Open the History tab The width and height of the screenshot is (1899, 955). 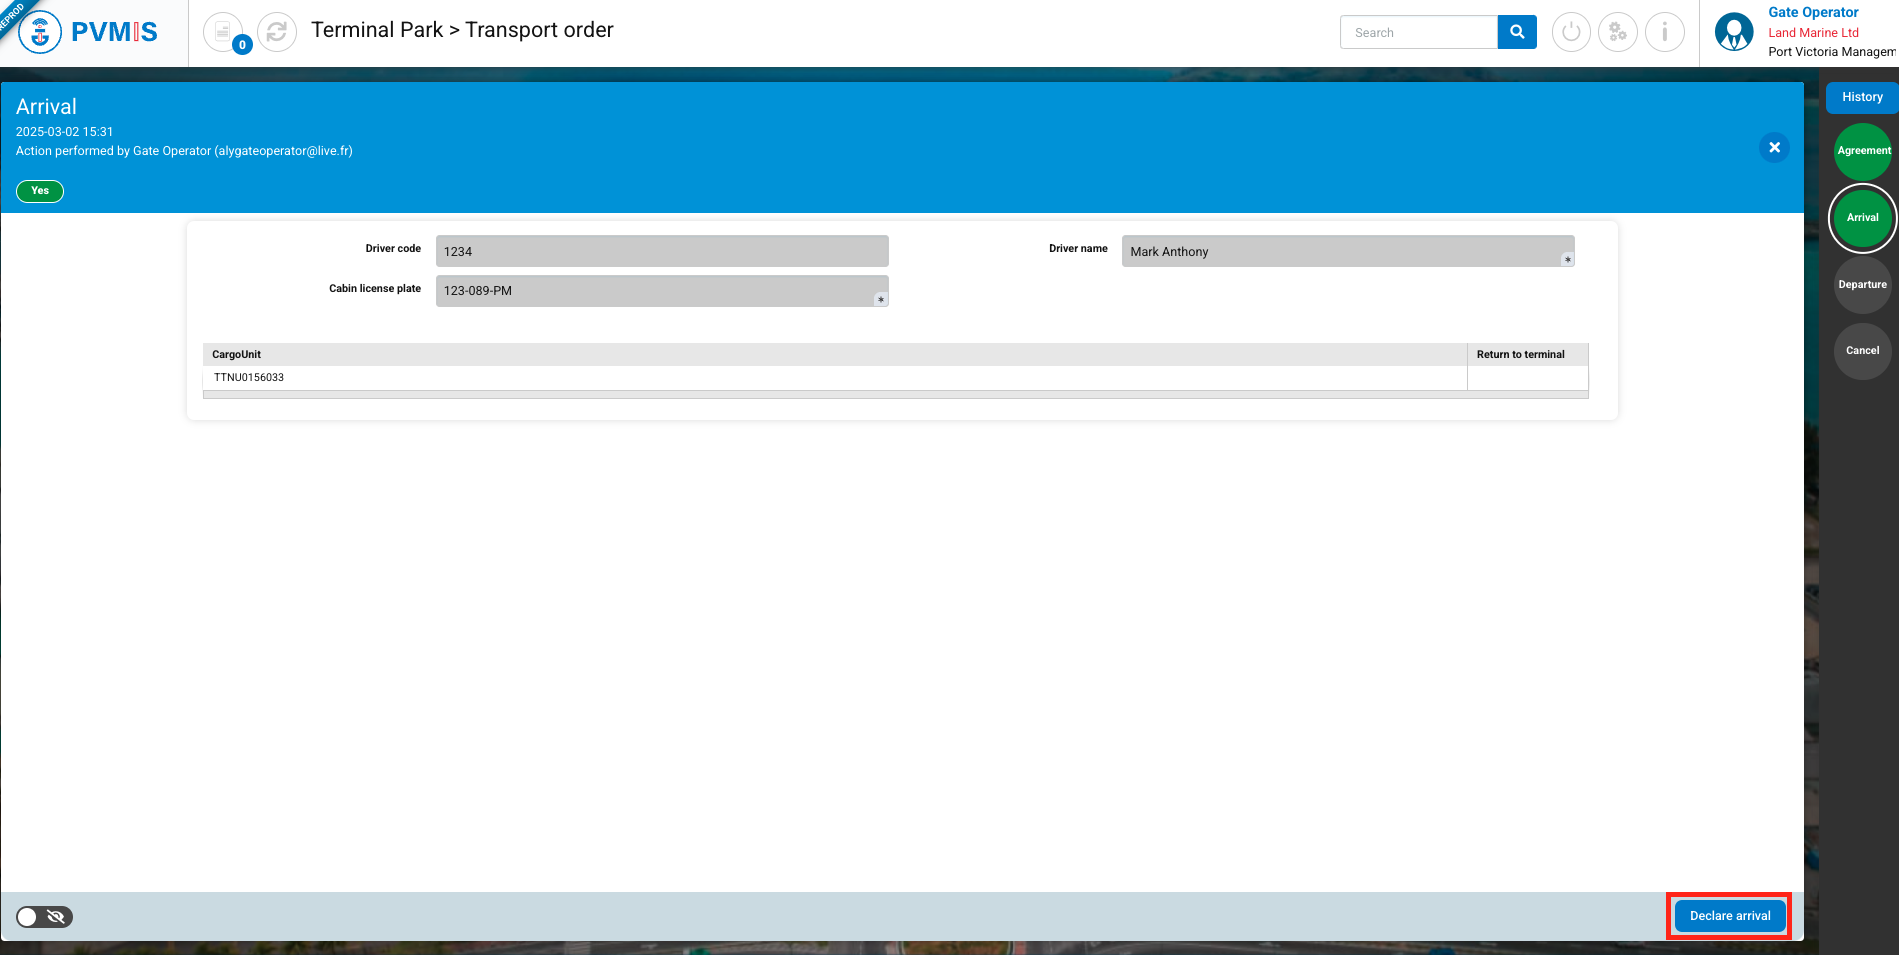(x=1861, y=97)
